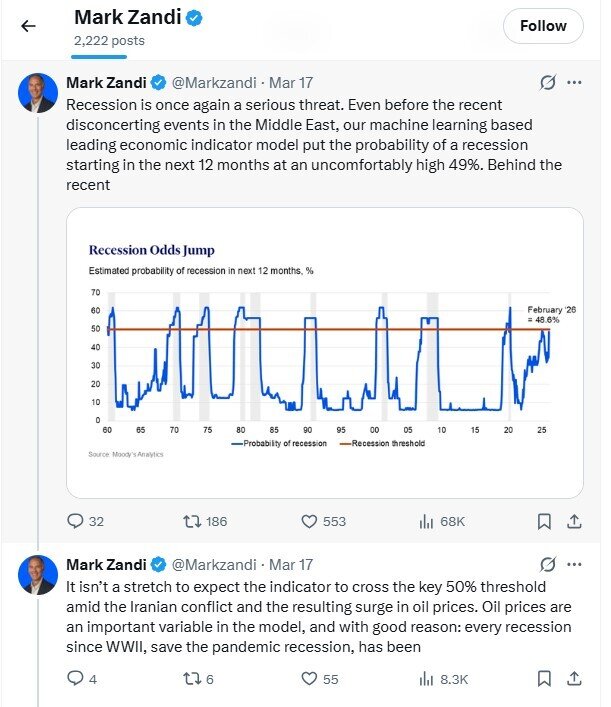Bookmark the first post
The height and width of the screenshot is (707, 611).
pyautogui.click(x=544, y=522)
